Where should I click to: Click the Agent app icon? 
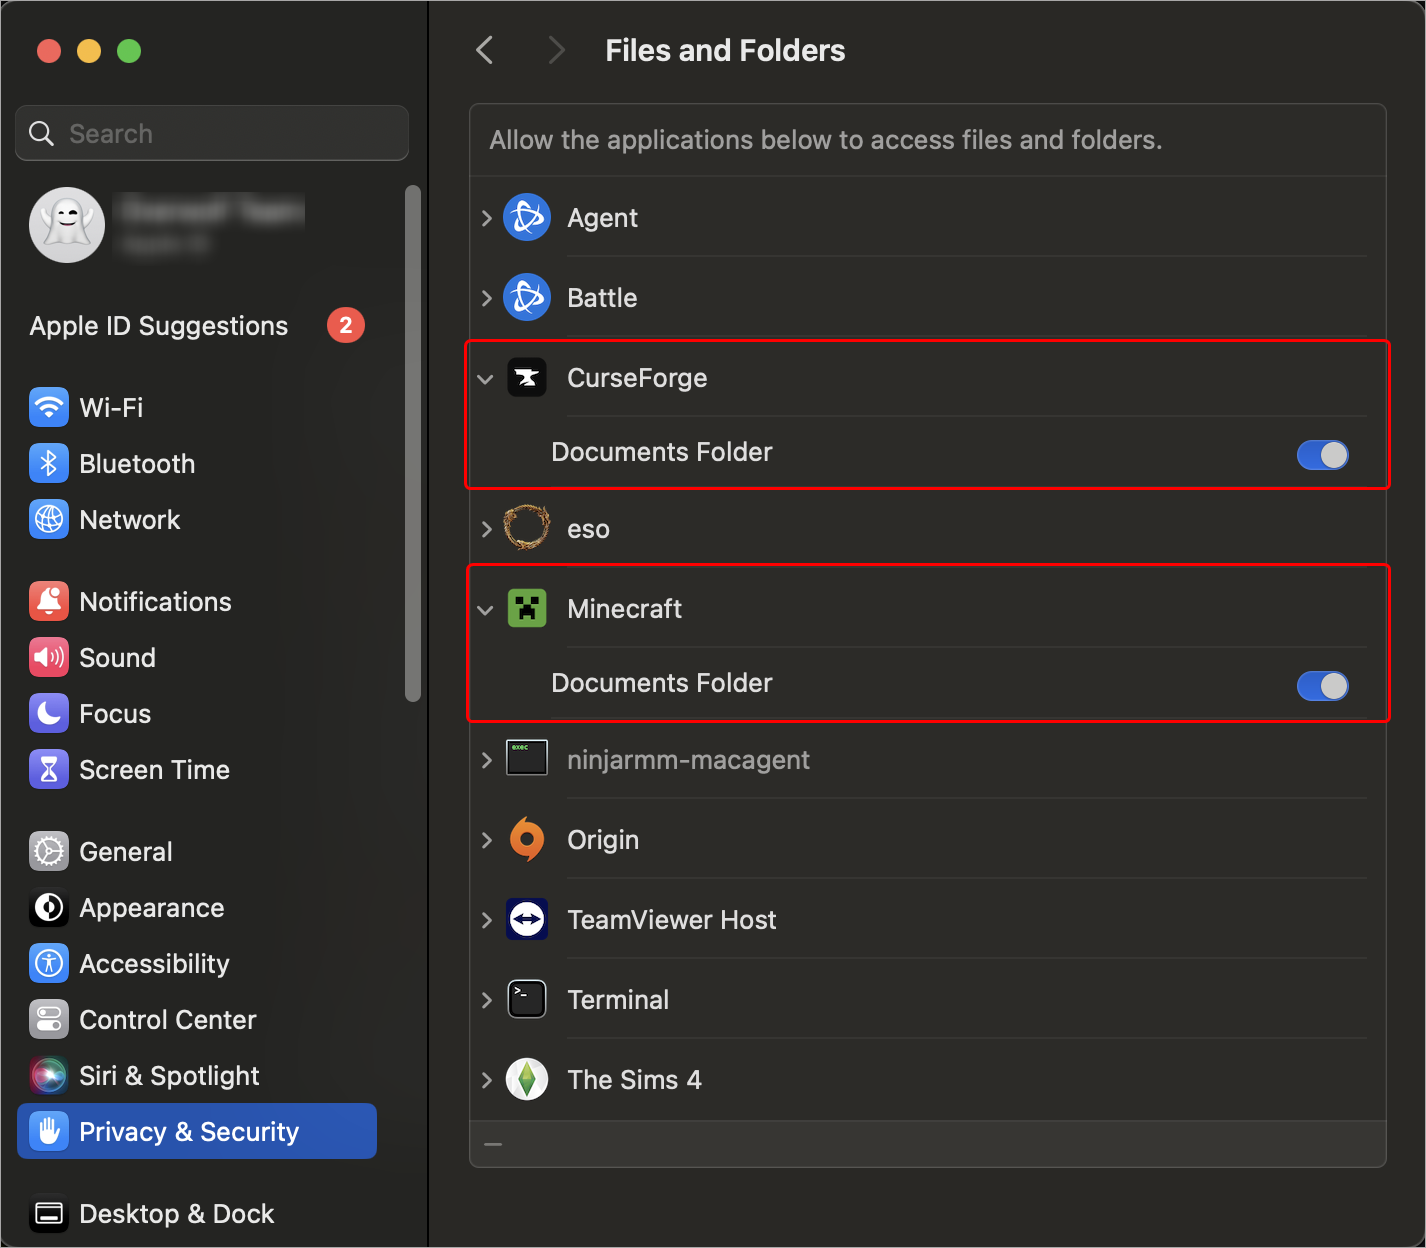click(527, 217)
